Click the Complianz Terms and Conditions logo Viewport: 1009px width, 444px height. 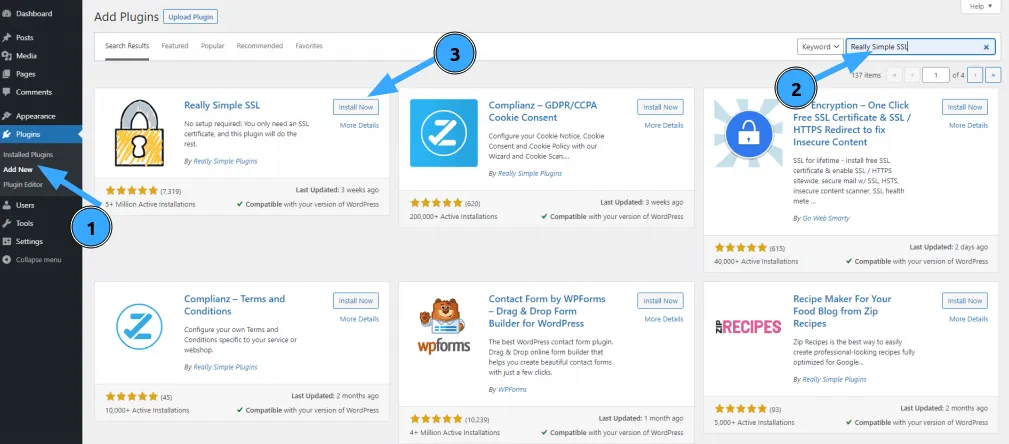pos(139,326)
